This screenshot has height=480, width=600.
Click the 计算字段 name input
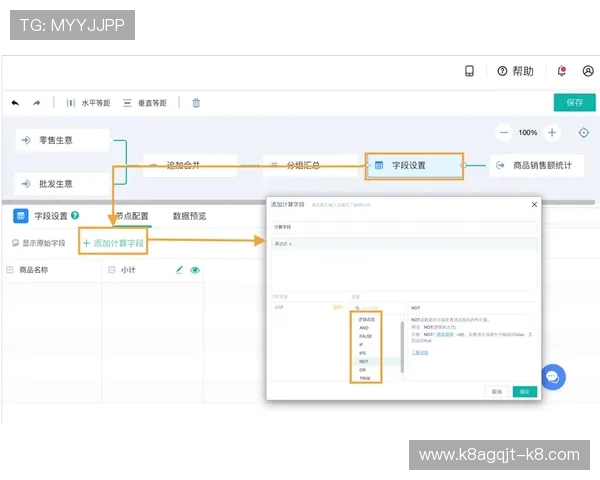[x=404, y=227]
